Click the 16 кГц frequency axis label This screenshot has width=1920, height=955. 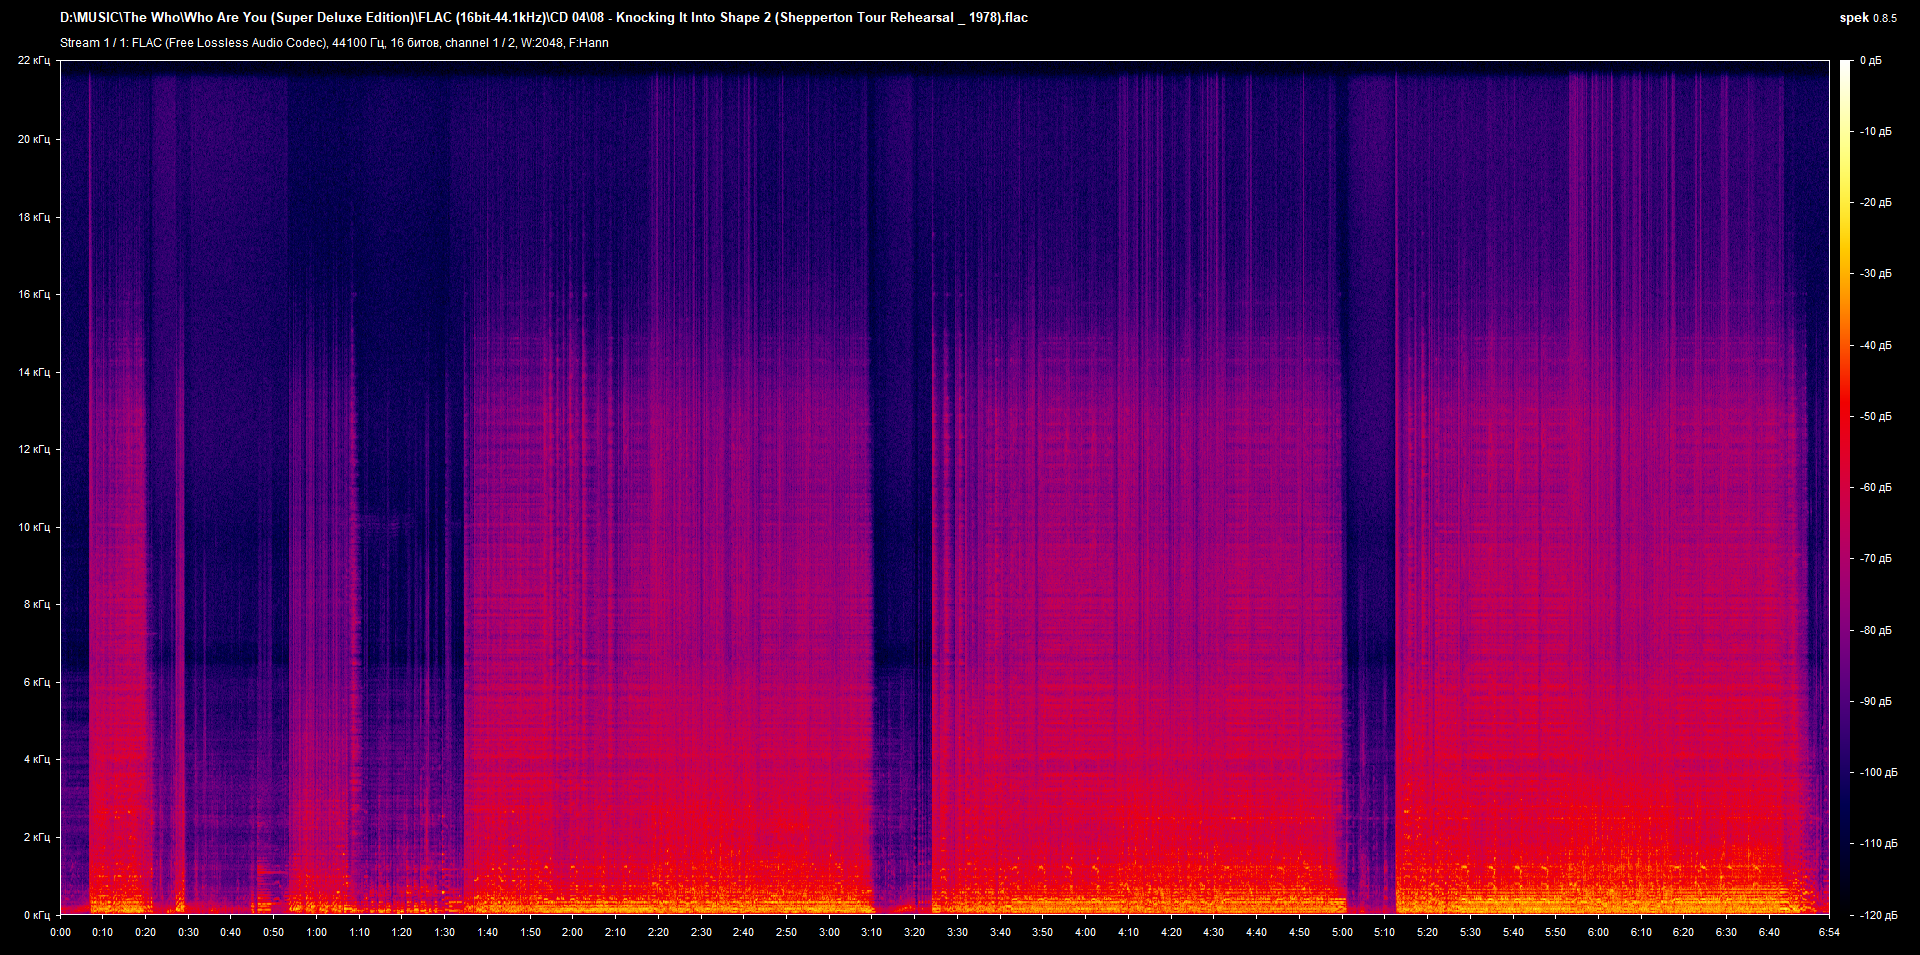click(35, 295)
